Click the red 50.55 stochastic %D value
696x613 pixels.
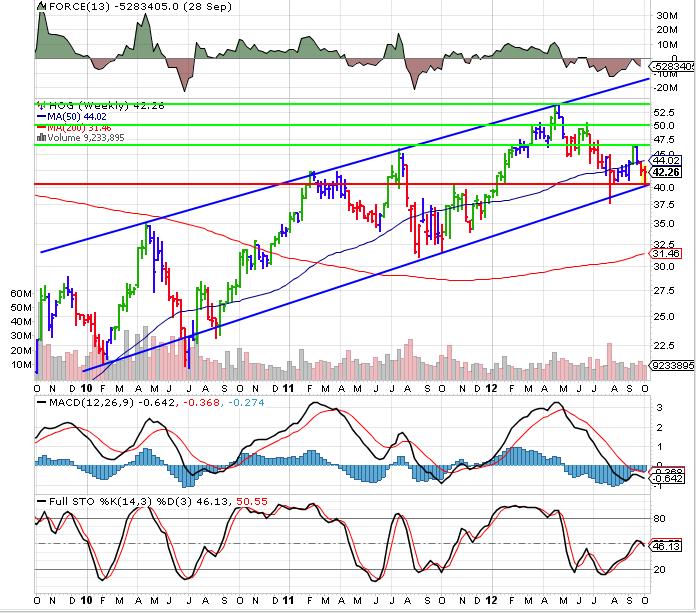pyautogui.click(x=252, y=502)
